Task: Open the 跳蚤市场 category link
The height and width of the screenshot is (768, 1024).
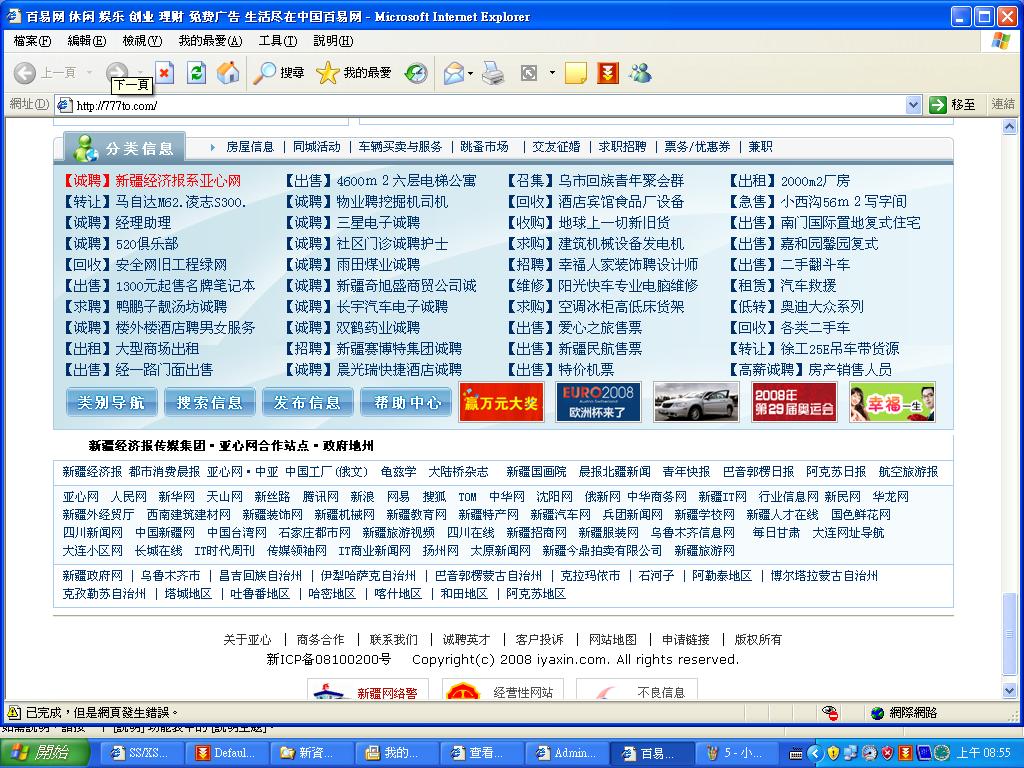Action: (x=484, y=147)
